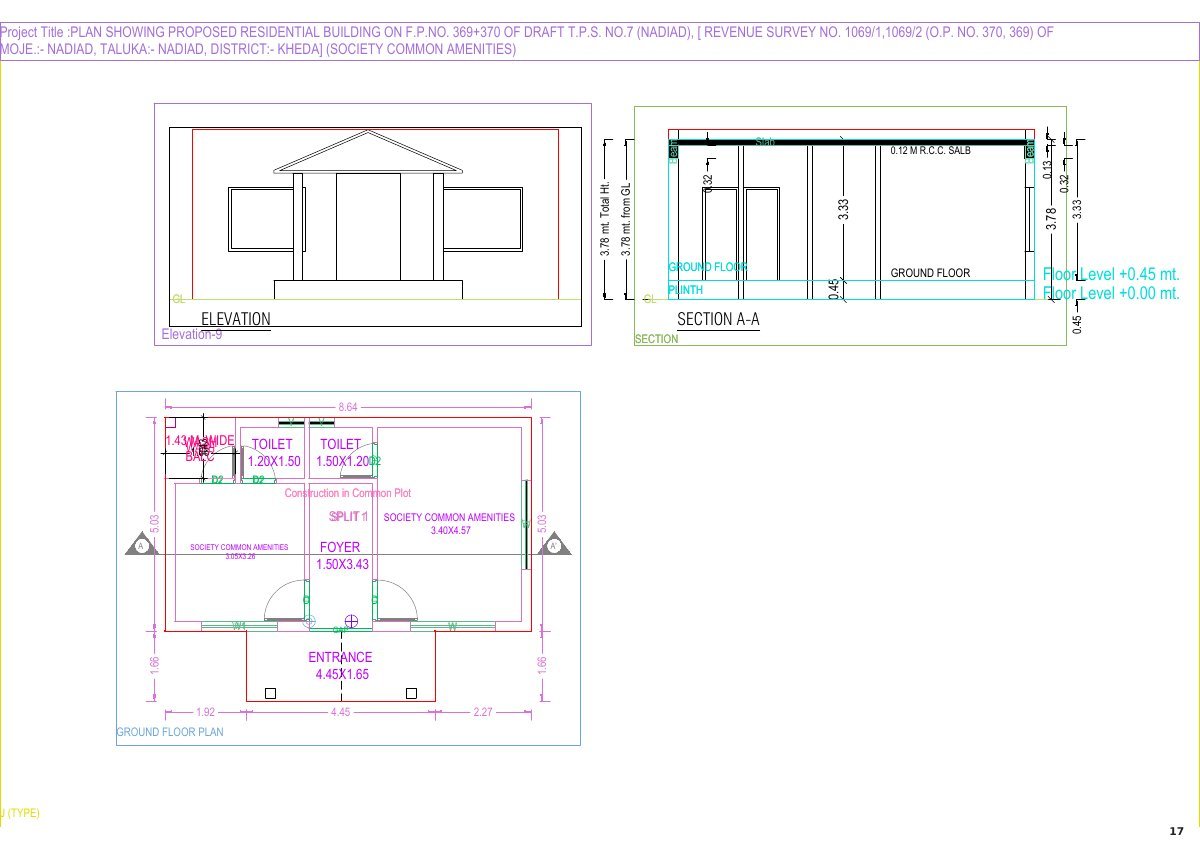Click the ELEVATION drawing title
The height and width of the screenshot is (849, 1200).
click(x=236, y=319)
